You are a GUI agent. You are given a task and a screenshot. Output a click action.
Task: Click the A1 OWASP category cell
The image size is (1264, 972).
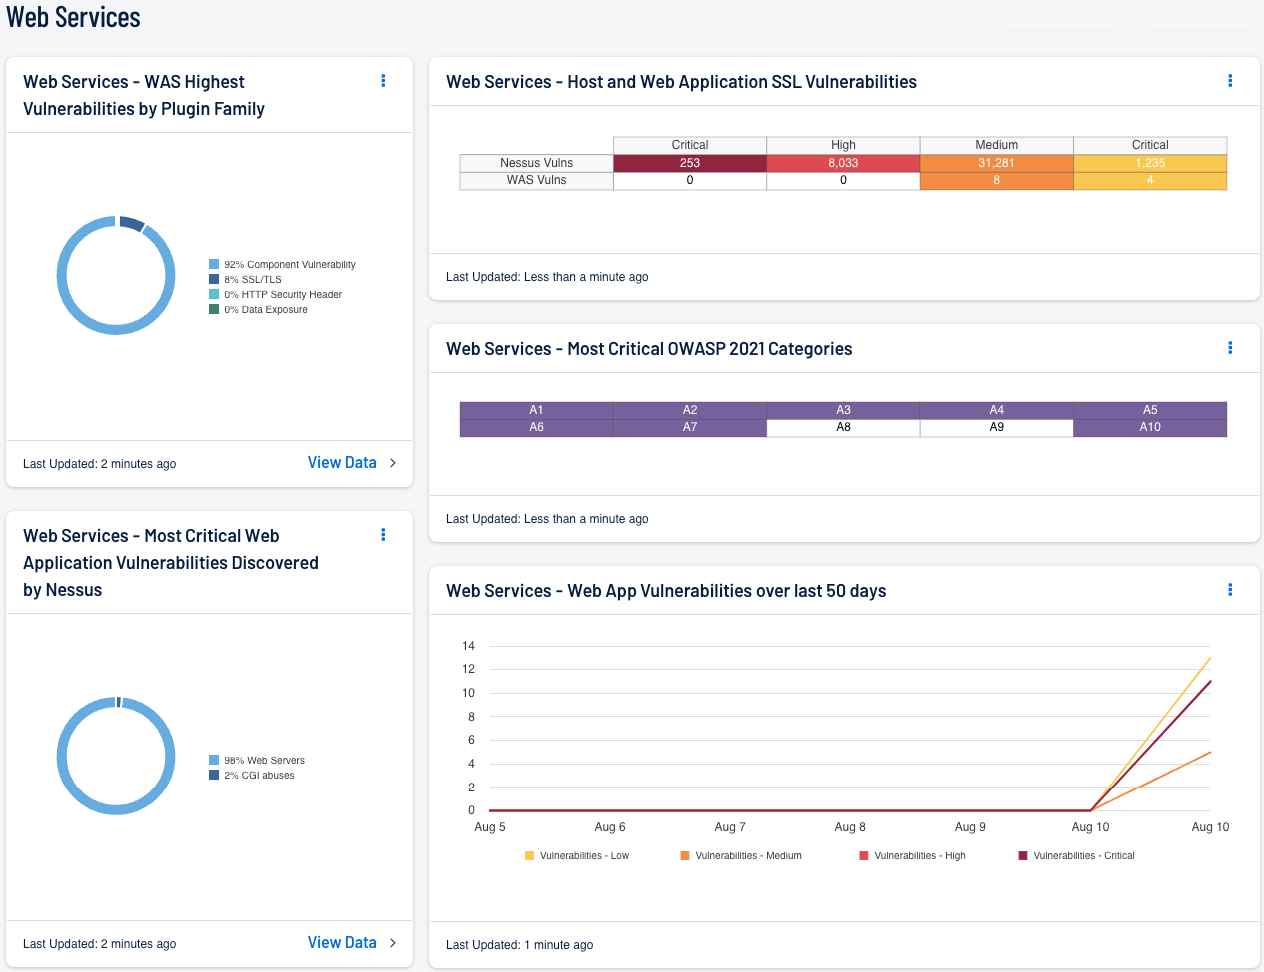537,410
